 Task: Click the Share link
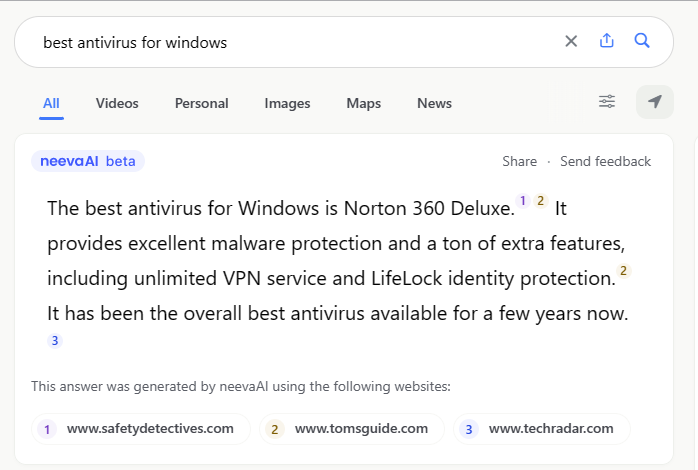519,161
